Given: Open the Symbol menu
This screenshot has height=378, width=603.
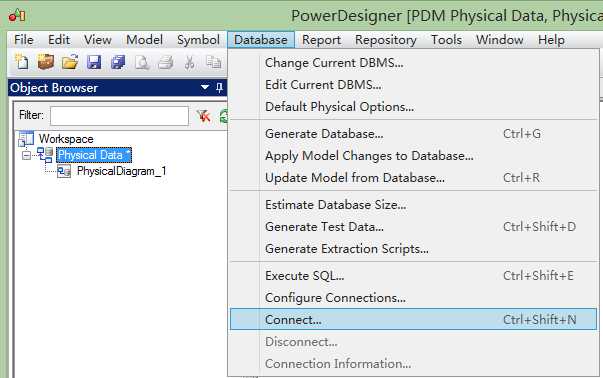Looking at the screenshot, I should (198, 40).
